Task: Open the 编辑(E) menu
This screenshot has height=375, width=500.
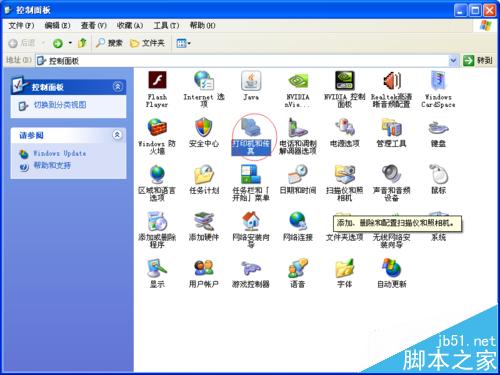Action: pyautogui.click(x=57, y=25)
